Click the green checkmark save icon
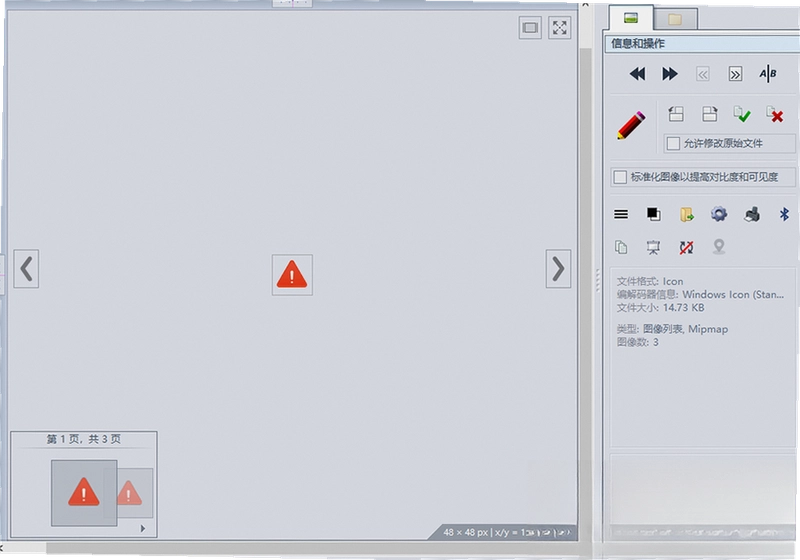 (x=742, y=114)
